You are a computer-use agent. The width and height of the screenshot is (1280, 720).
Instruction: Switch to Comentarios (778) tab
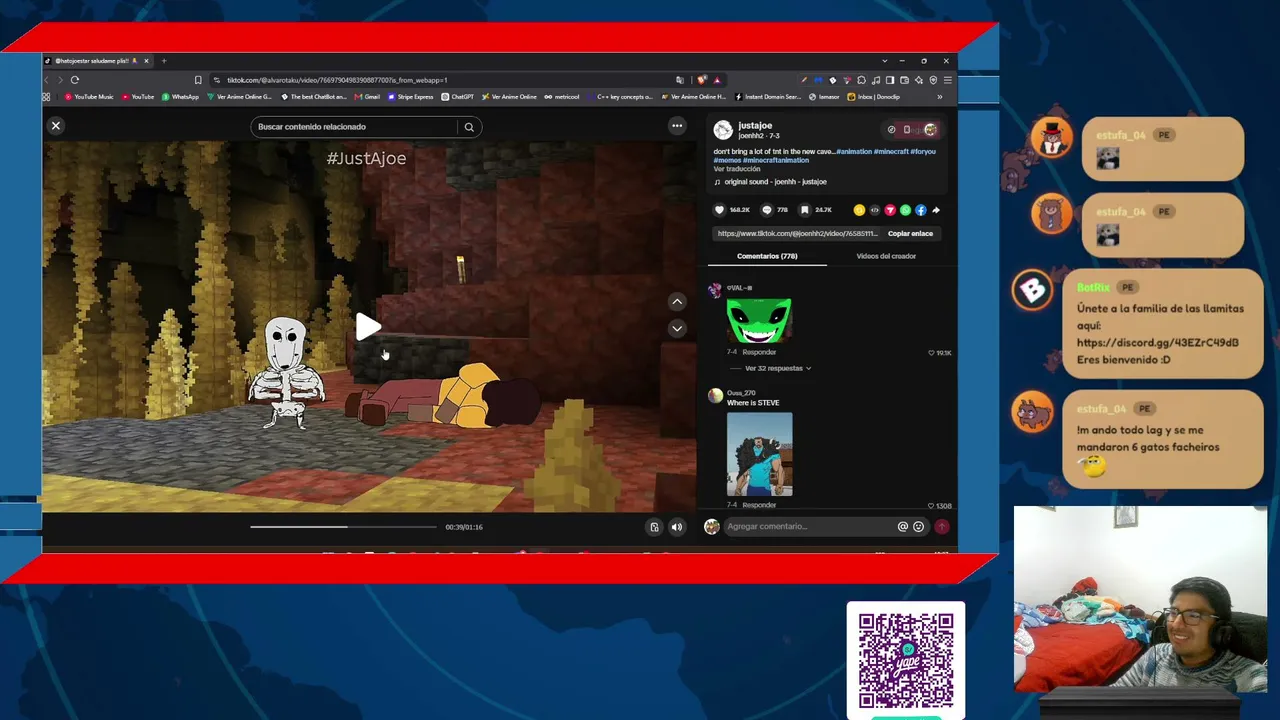[x=767, y=256]
